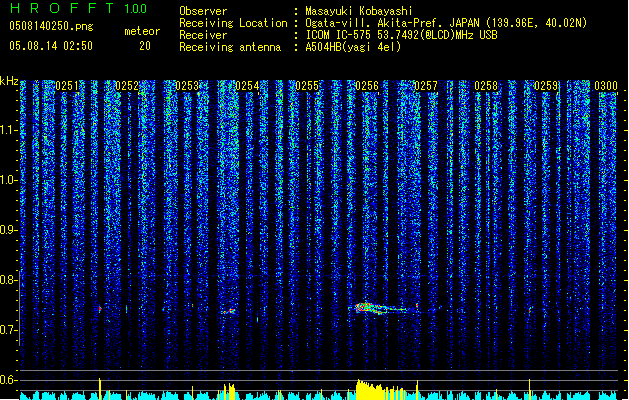
Task: Click the short meteor echo before 0254
Action: tap(229, 311)
